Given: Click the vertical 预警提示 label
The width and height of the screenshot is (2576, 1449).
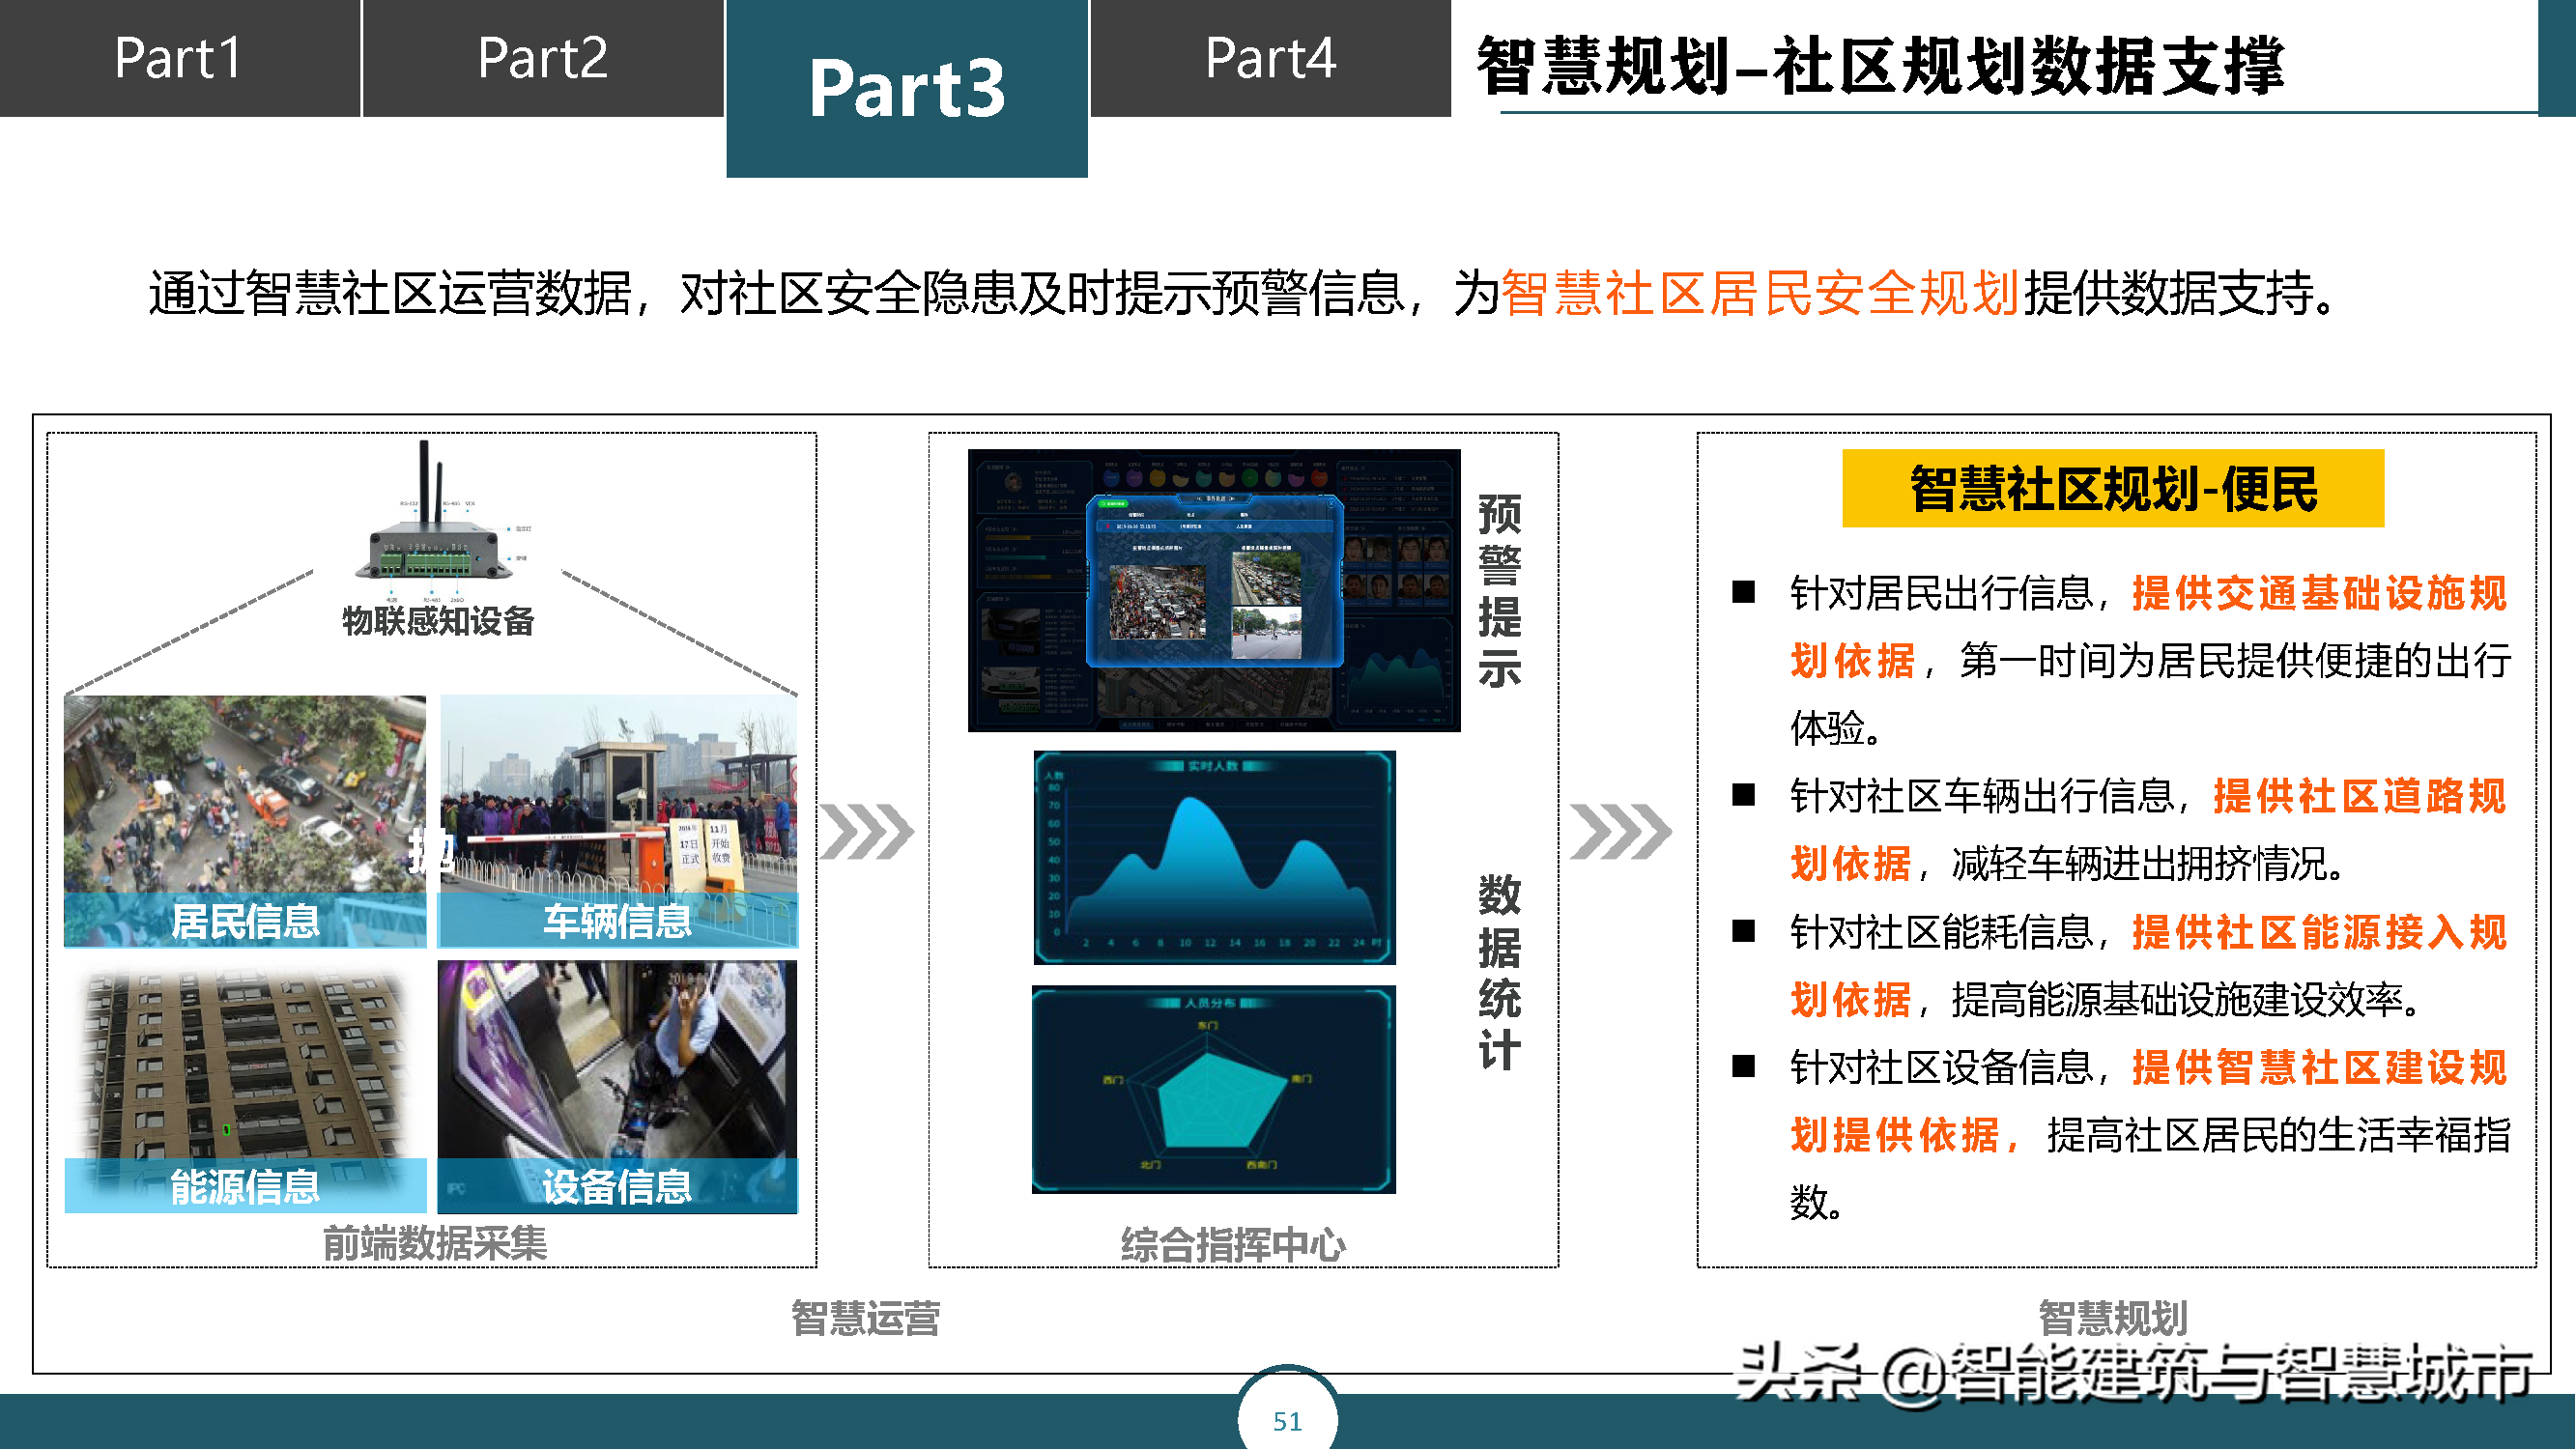Looking at the screenshot, I should click(x=1499, y=590).
